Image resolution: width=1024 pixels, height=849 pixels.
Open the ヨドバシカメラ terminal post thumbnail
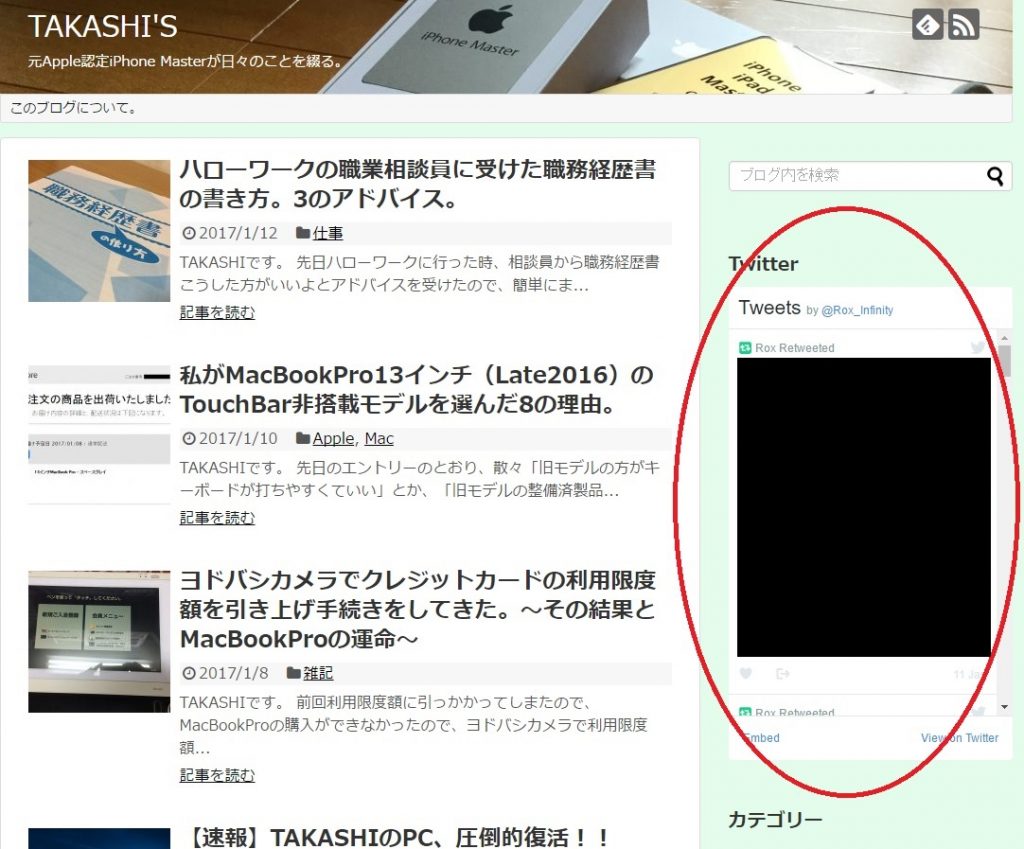click(99, 641)
